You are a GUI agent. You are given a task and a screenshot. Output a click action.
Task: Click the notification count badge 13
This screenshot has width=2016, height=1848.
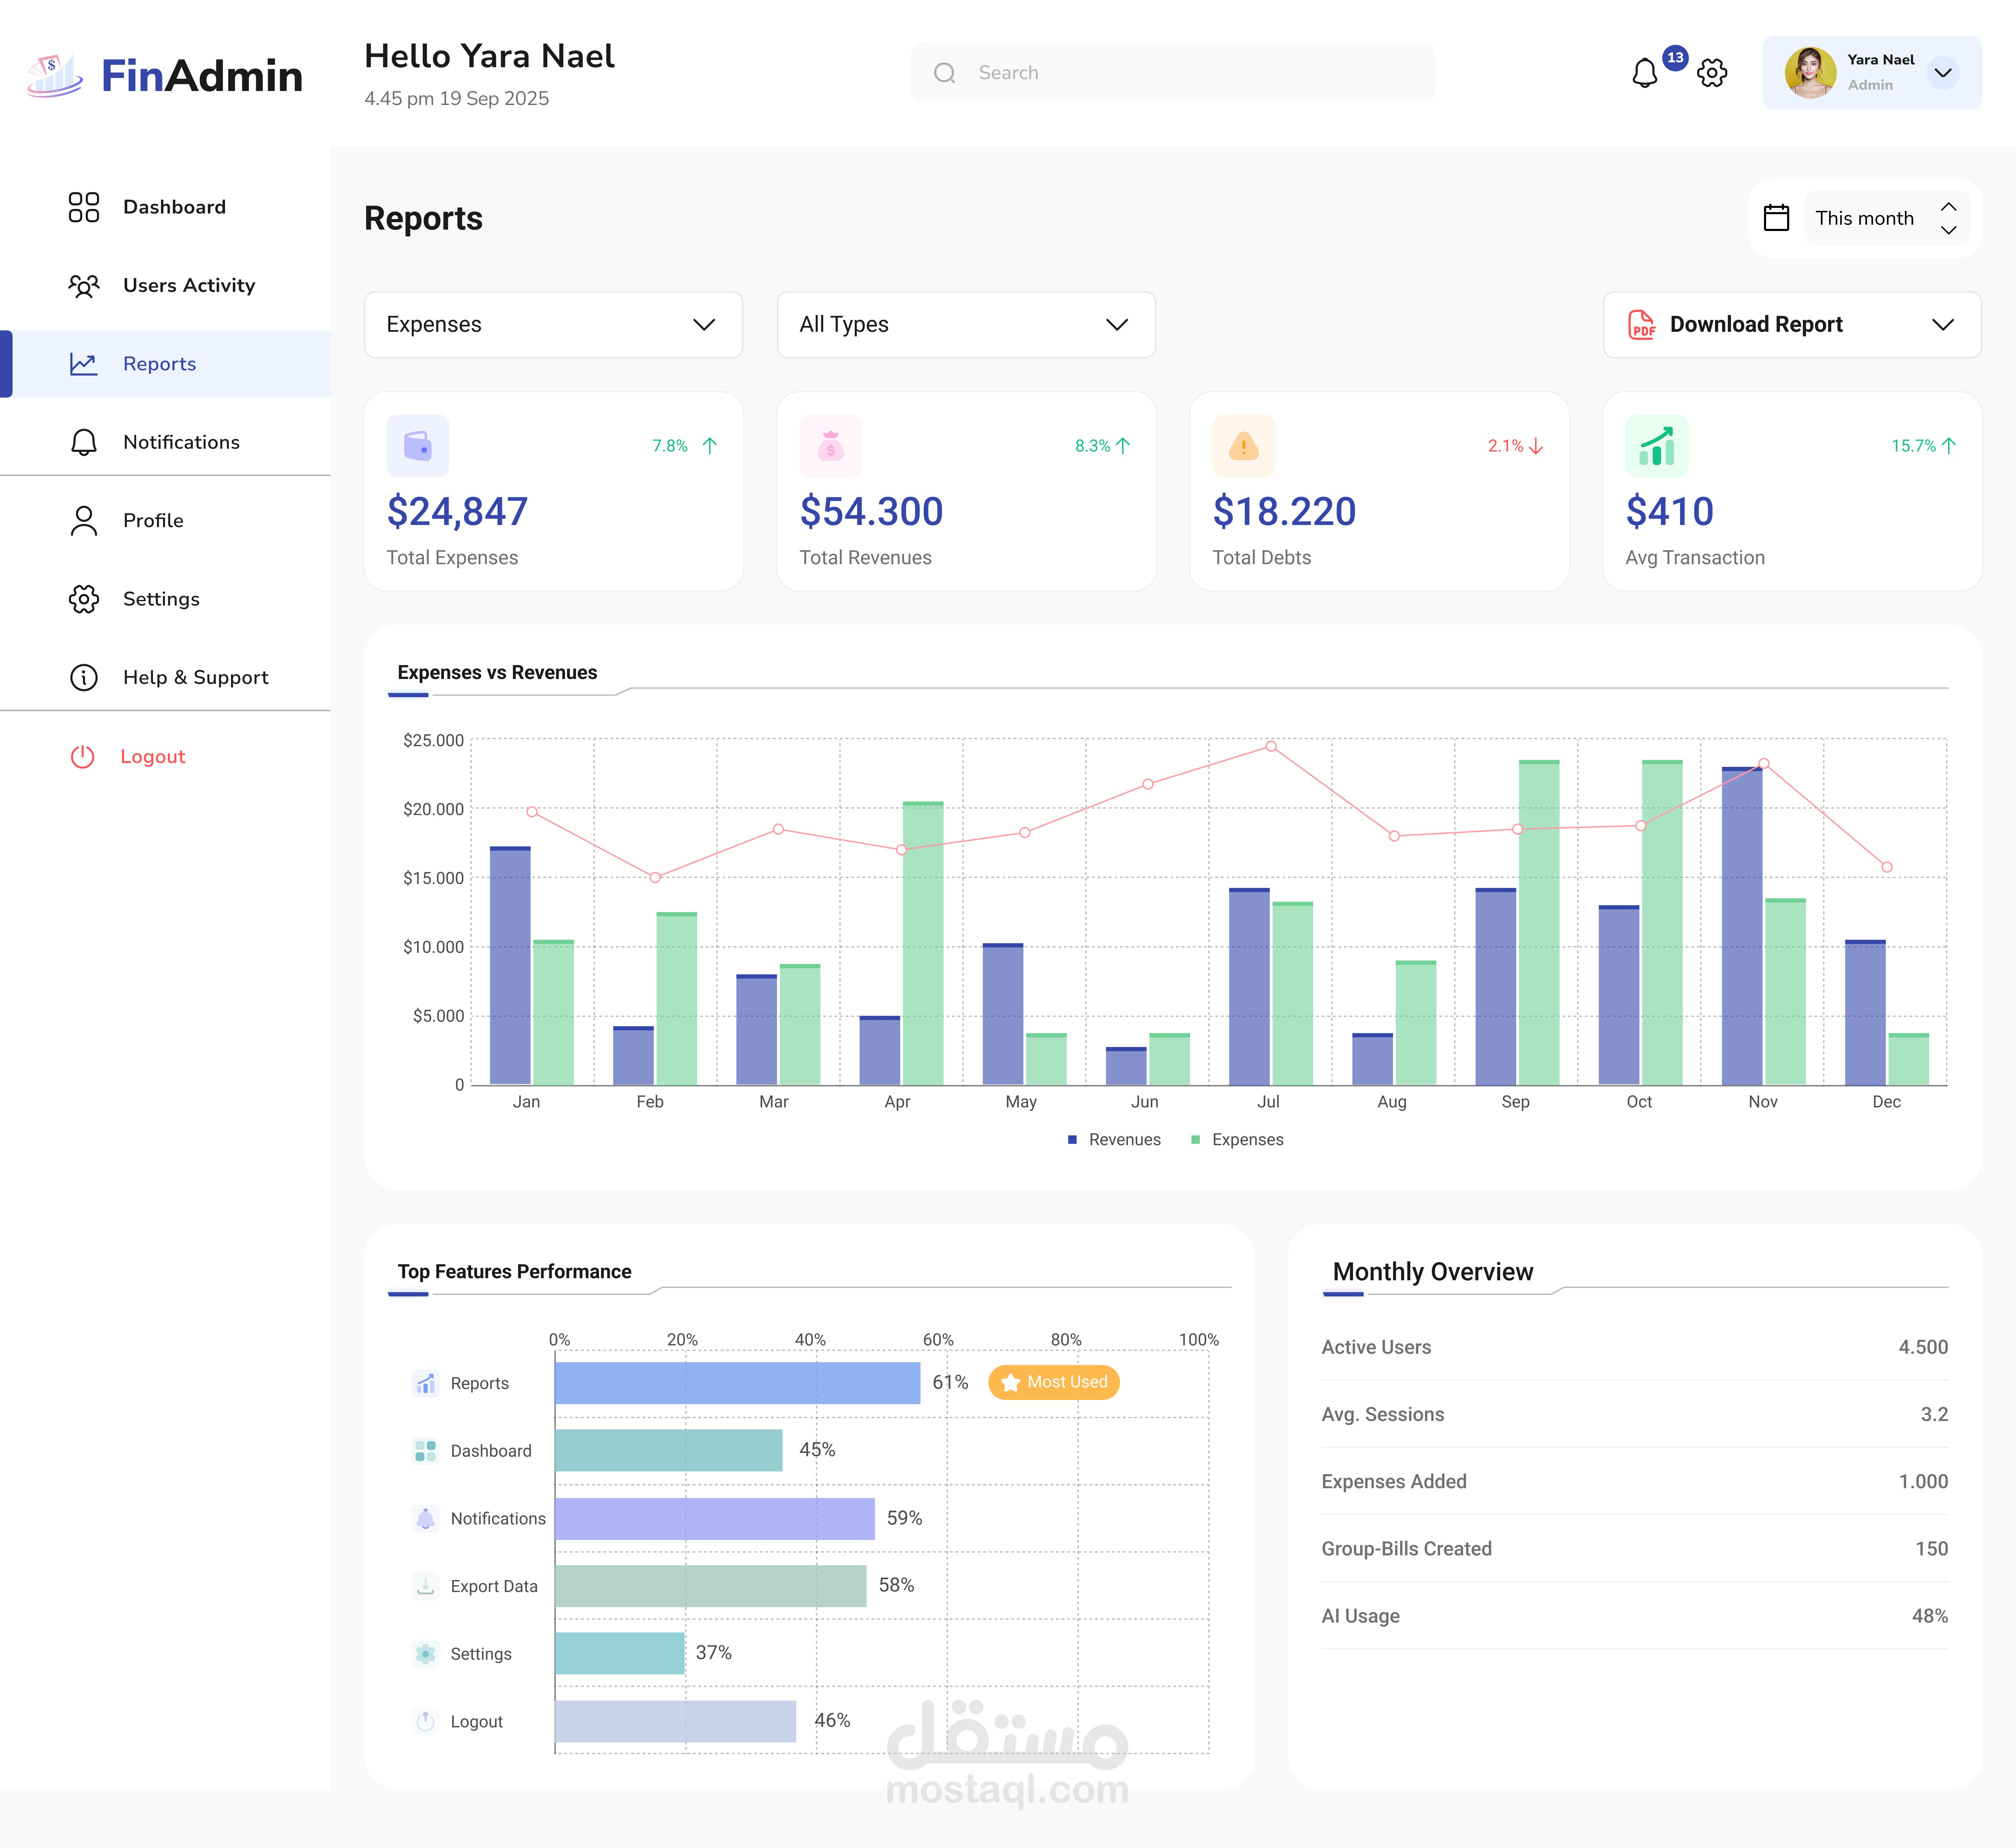click(x=1675, y=58)
